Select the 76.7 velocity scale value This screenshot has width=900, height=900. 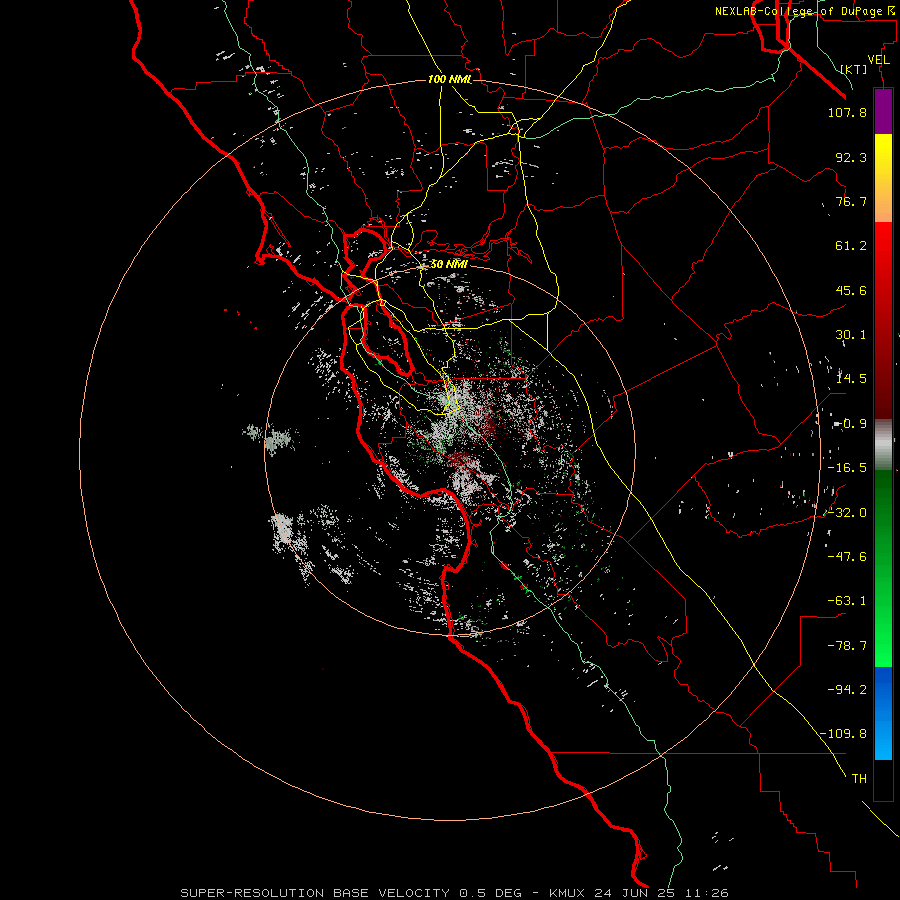click(x=851, y=201)
